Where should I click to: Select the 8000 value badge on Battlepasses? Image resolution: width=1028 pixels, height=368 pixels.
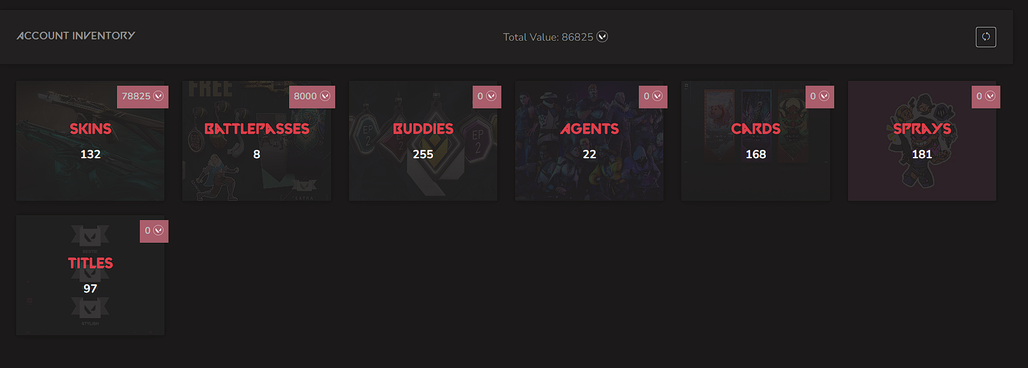pos(313,96)
